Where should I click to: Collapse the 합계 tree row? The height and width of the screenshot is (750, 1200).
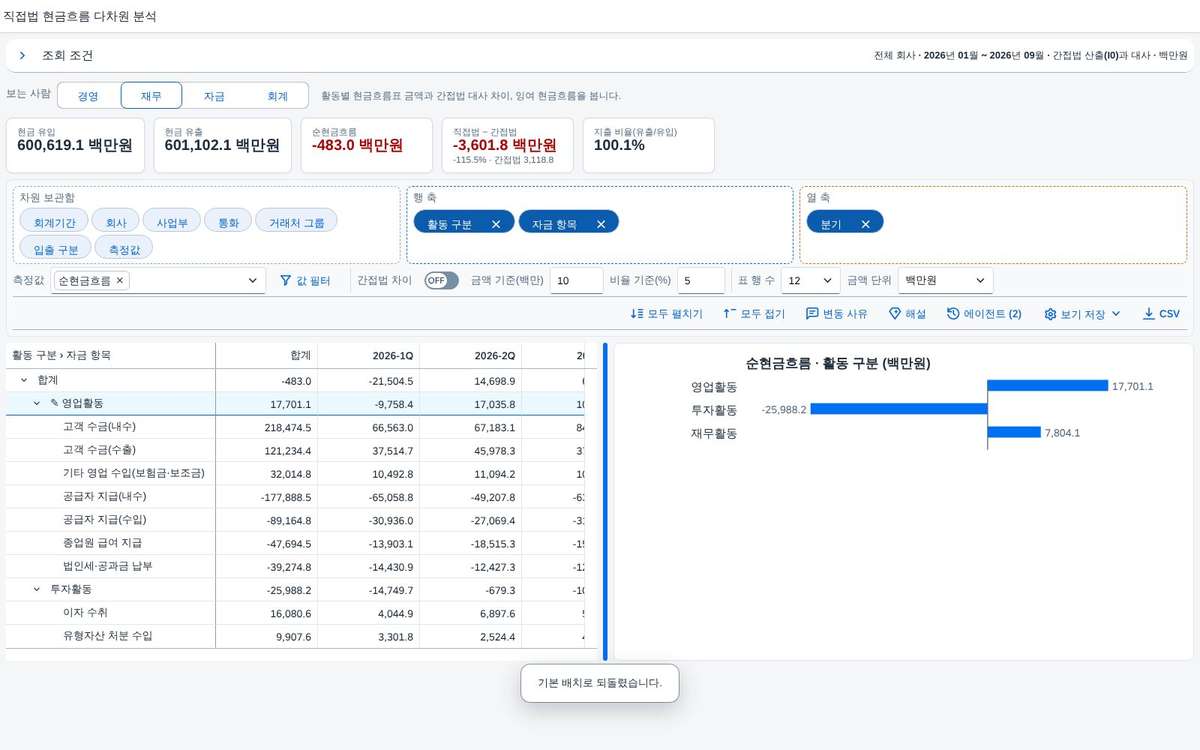[x=24, y=380]
